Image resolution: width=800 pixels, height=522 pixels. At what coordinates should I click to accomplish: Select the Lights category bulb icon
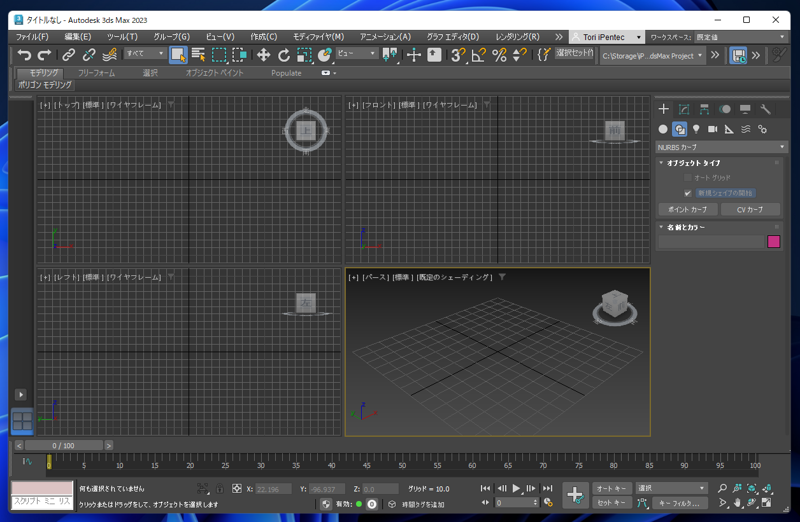click(696, 129)
